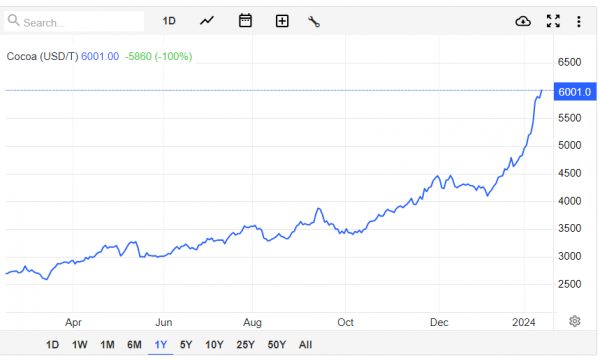Add a comparison with the plus icon
600x363 pixels.
(x=282, y=21)
